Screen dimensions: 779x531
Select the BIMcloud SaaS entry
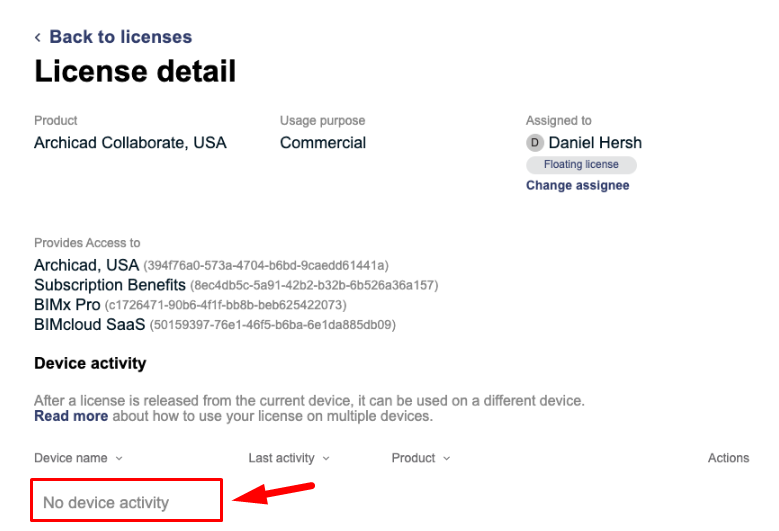(x=89, y=324)
